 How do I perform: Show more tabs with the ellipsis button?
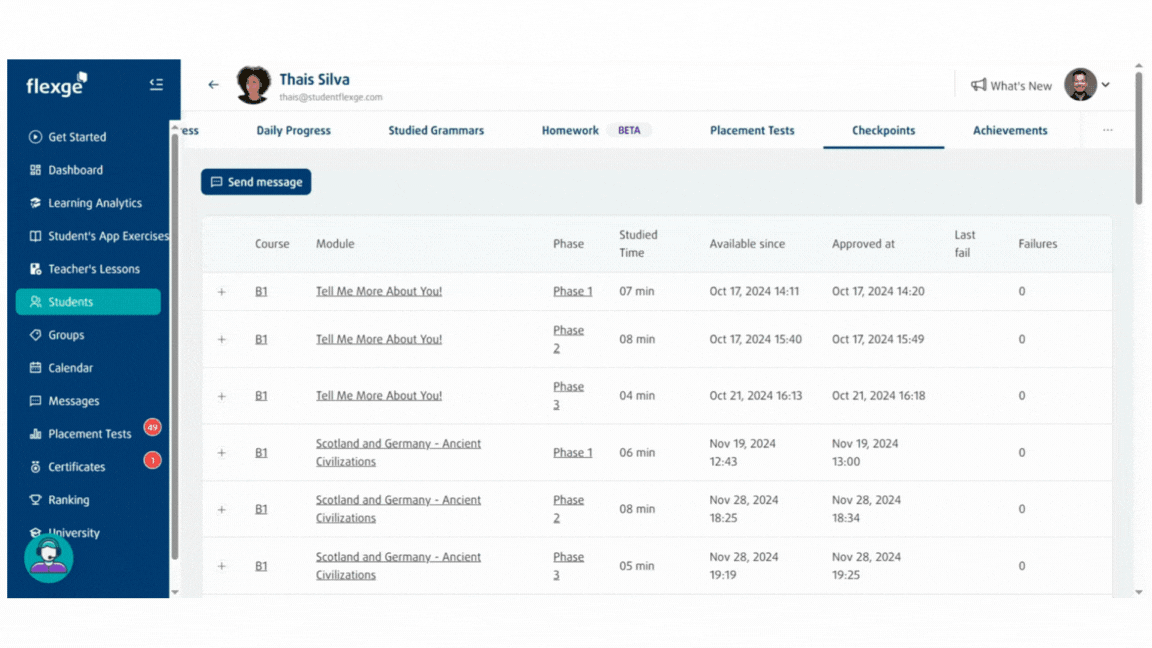tap(1107, 131)
